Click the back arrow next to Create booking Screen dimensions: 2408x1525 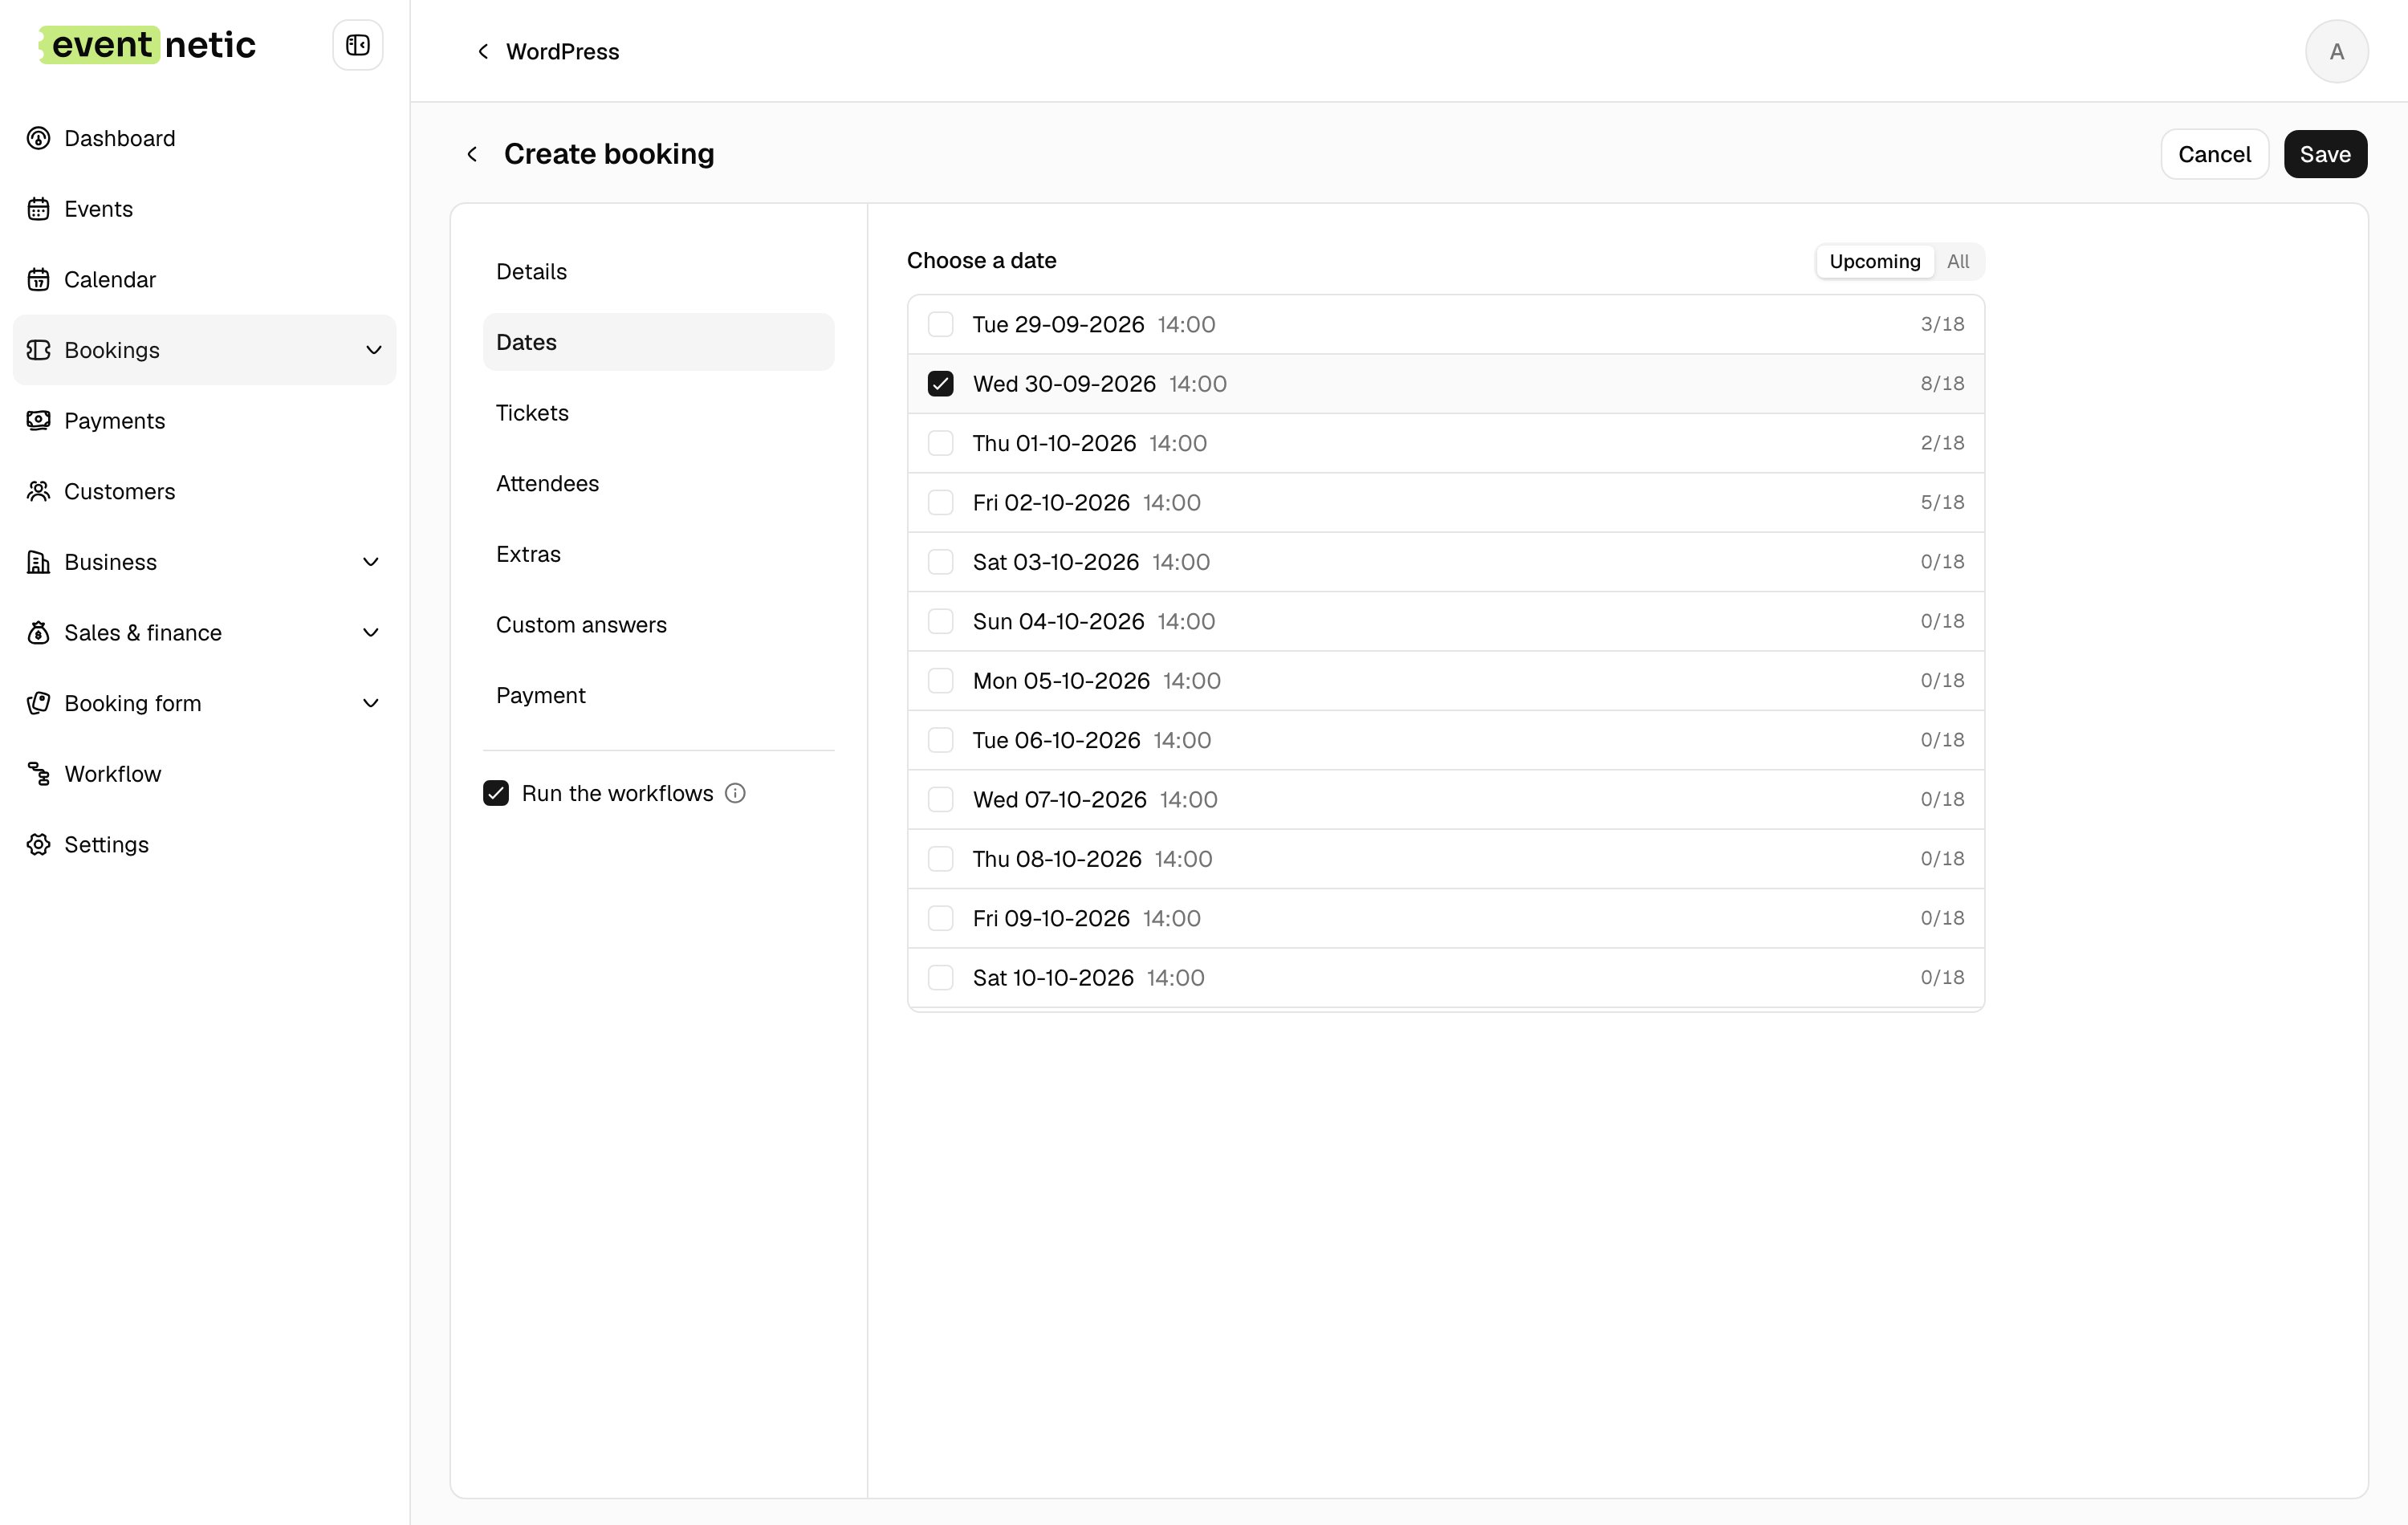point(472,154)
